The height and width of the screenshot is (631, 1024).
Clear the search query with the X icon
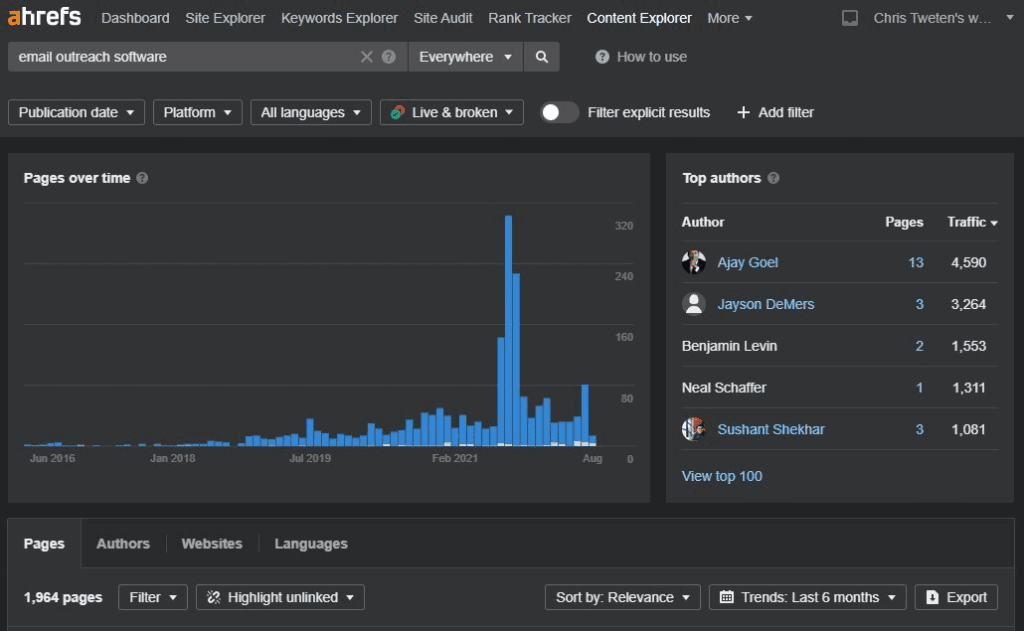click(x=366, y=57)
